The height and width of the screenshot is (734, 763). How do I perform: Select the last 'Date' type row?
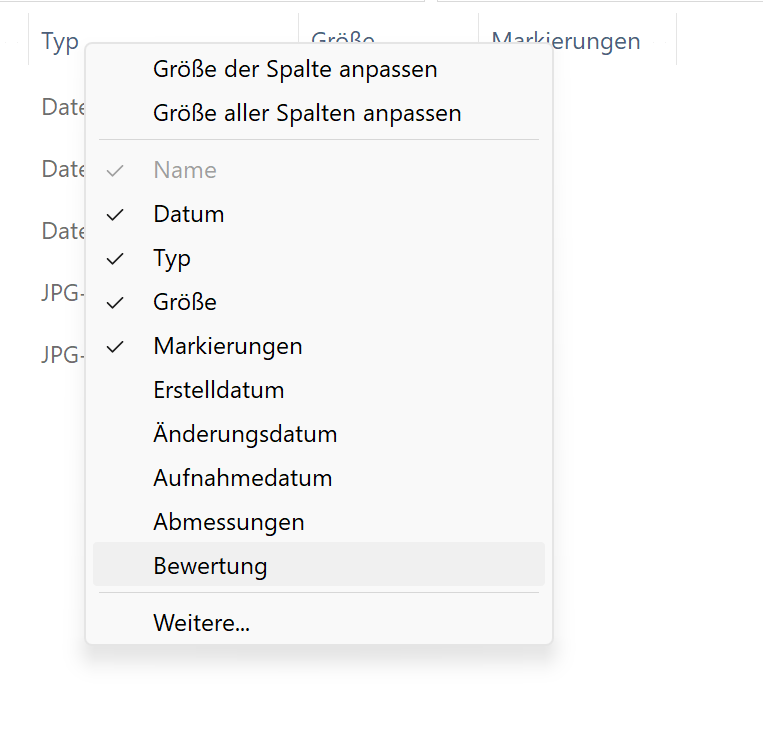coord(62,231)
